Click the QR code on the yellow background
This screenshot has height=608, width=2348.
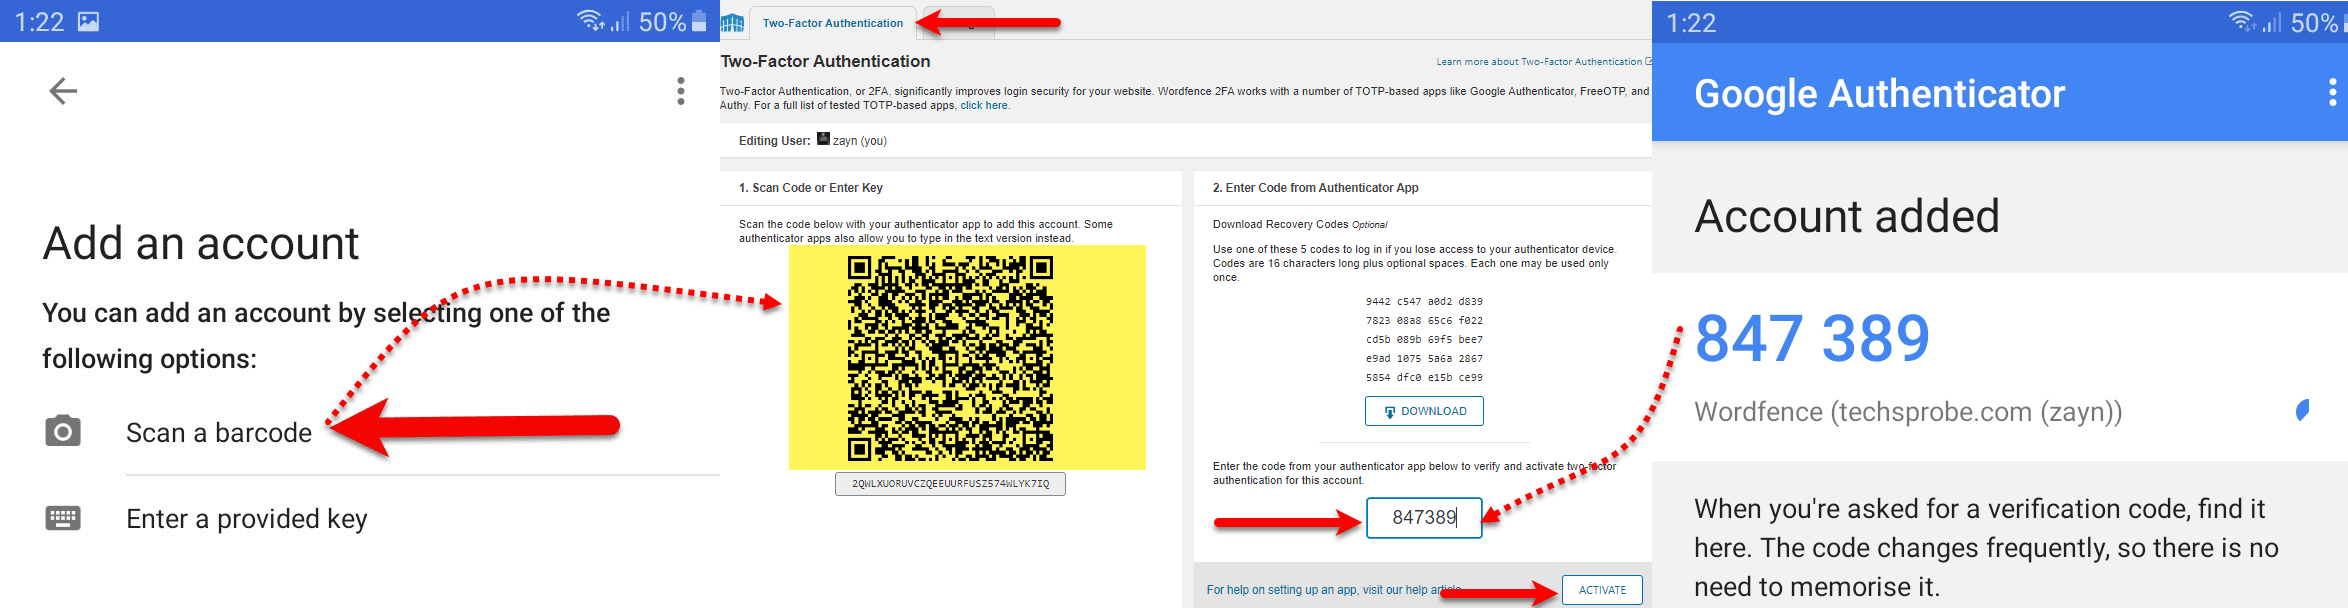pos(950,358)
